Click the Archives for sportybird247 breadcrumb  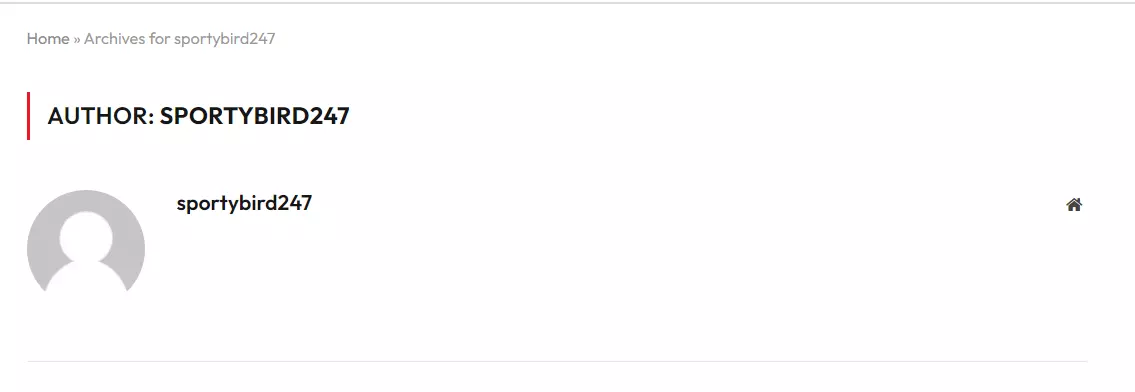180,38
